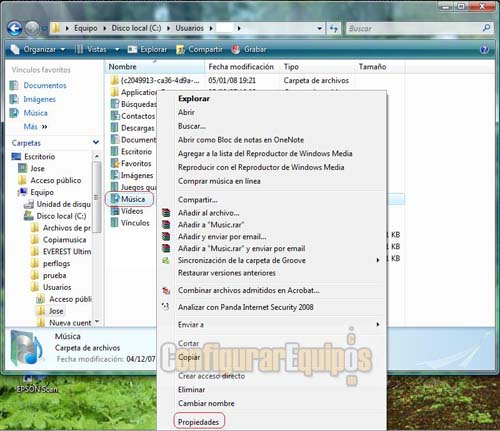Select perflogs folder in tree
The height and width of the screenshot is (431, 500).
tap(56, 263)
